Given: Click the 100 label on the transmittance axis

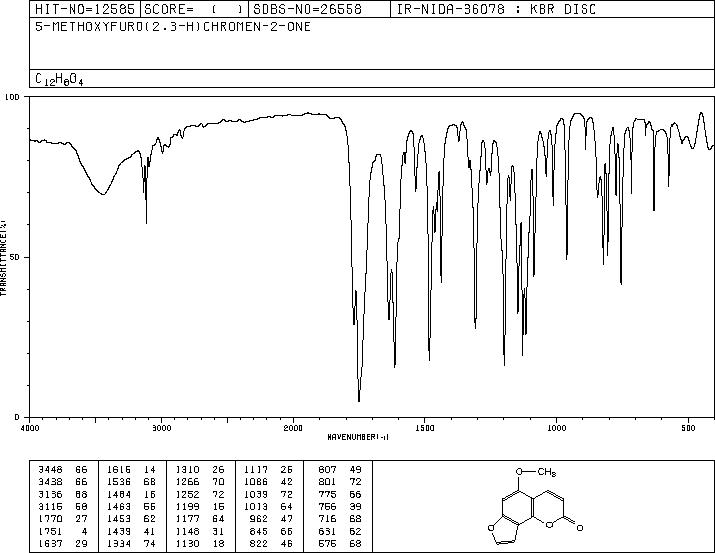Looking at the screenshot, I should (x=12, y=97).
